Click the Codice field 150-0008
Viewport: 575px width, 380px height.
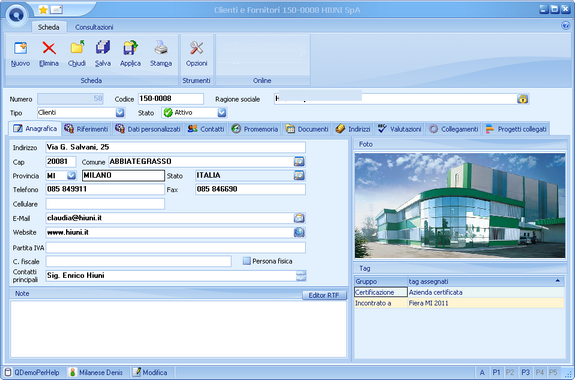coord(171,99)
